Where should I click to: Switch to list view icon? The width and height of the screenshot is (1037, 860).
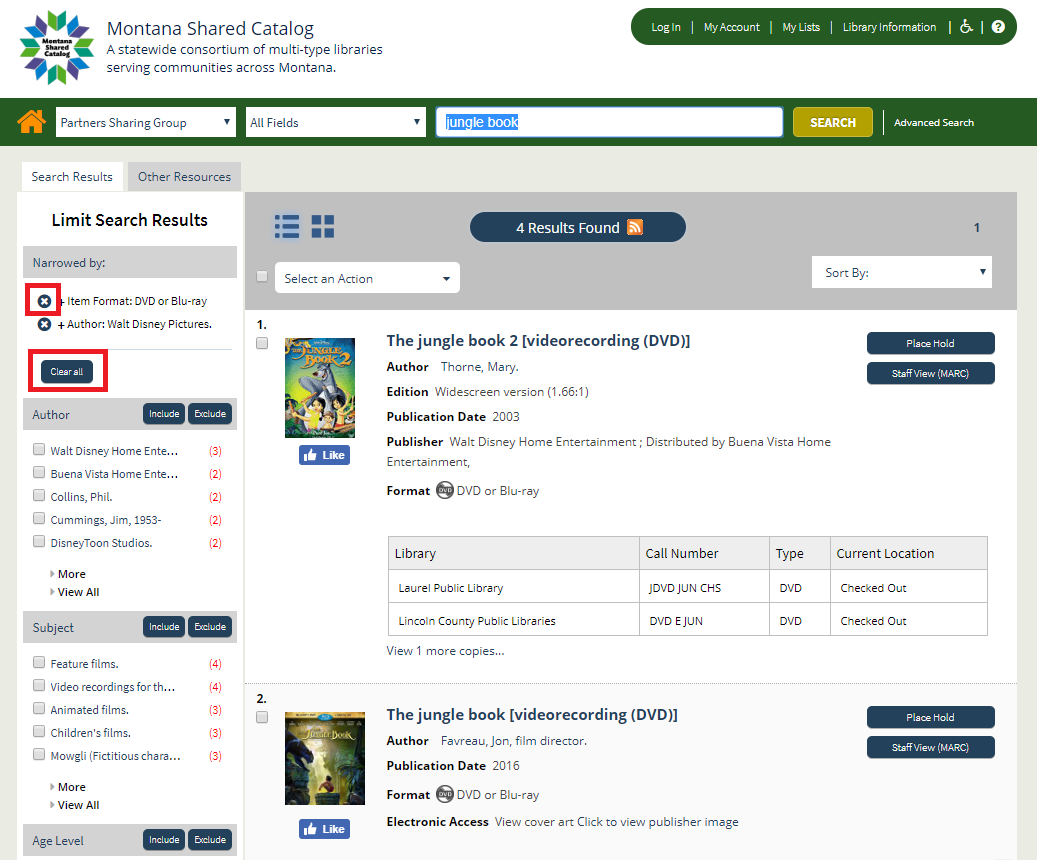pos(287,226)
